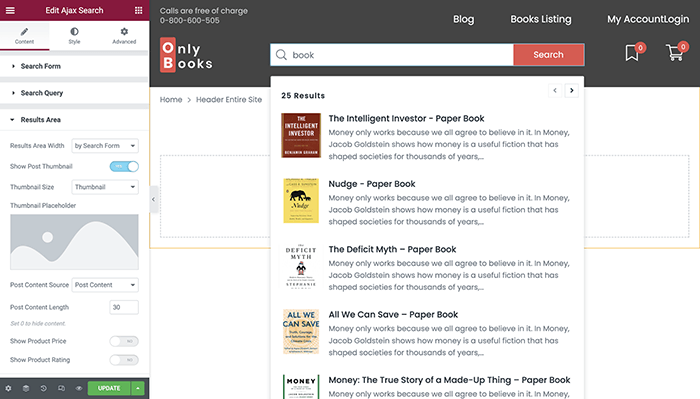Viewport: 700px width, 399px height.
Task: Click the Nudge book cover thumbnail
Action: (x=301, y=201)
